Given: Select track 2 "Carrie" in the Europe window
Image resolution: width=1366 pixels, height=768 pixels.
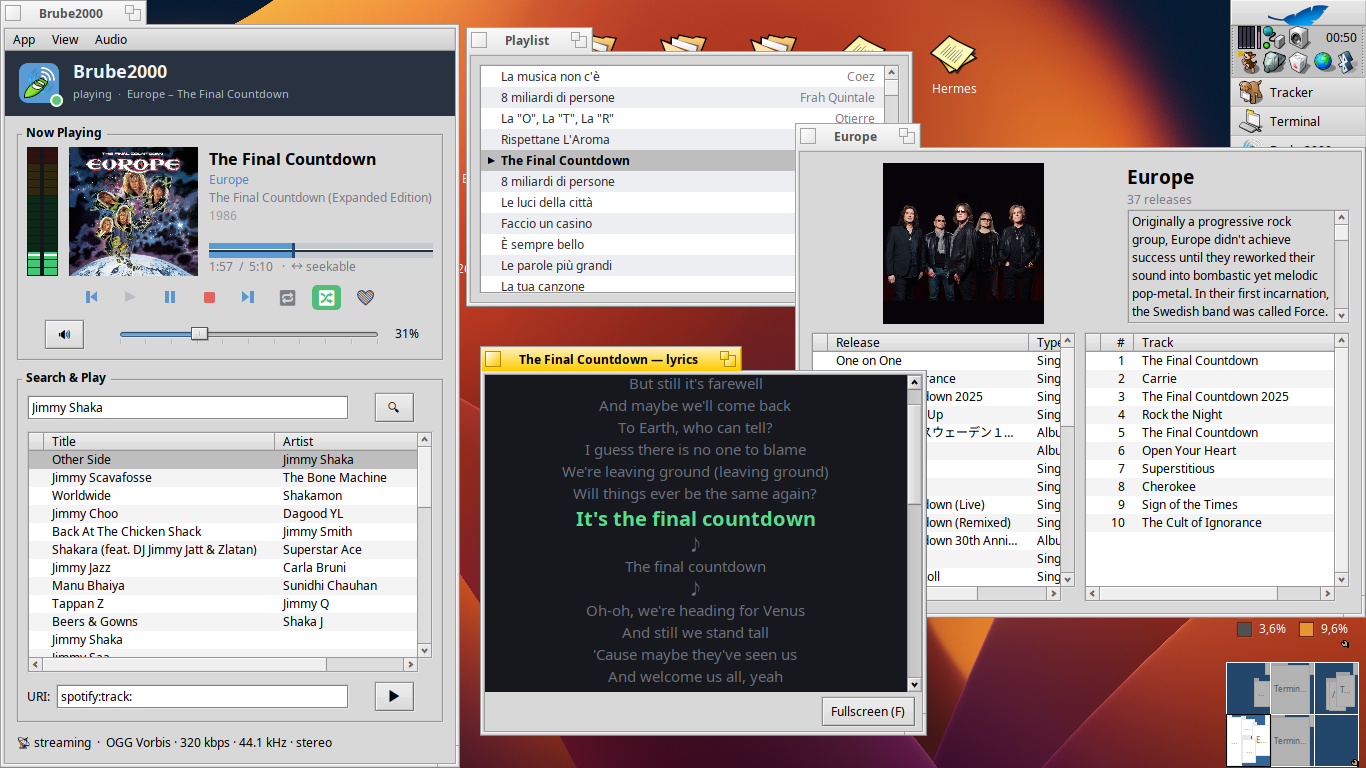Looking at the screenshot, I should pyautogui.click(x=1210, y=379).
